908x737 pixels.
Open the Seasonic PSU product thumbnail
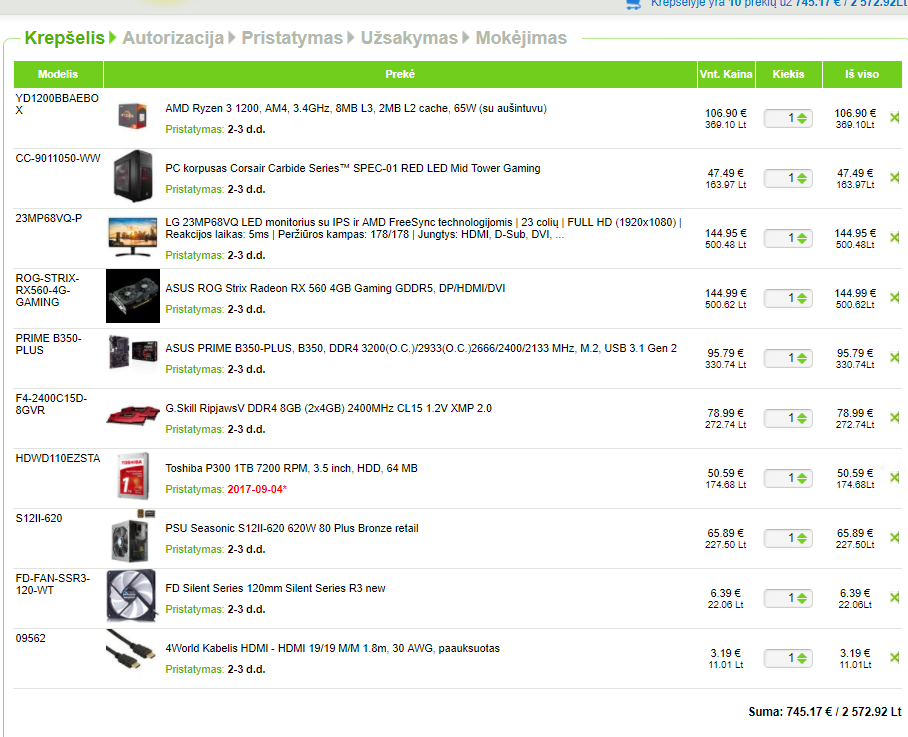[x=133, y=537]
